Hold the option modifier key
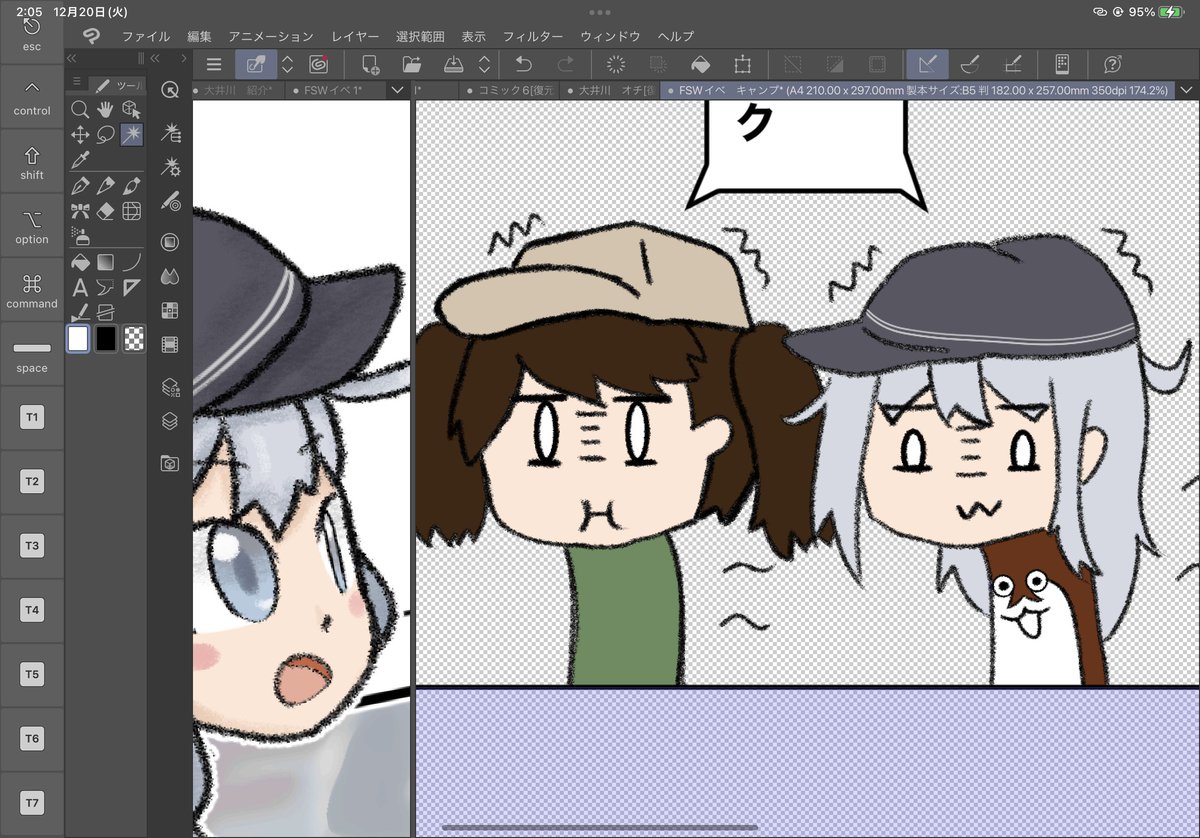The height and width of the screenshot is (838, 1200). [32, 227]
